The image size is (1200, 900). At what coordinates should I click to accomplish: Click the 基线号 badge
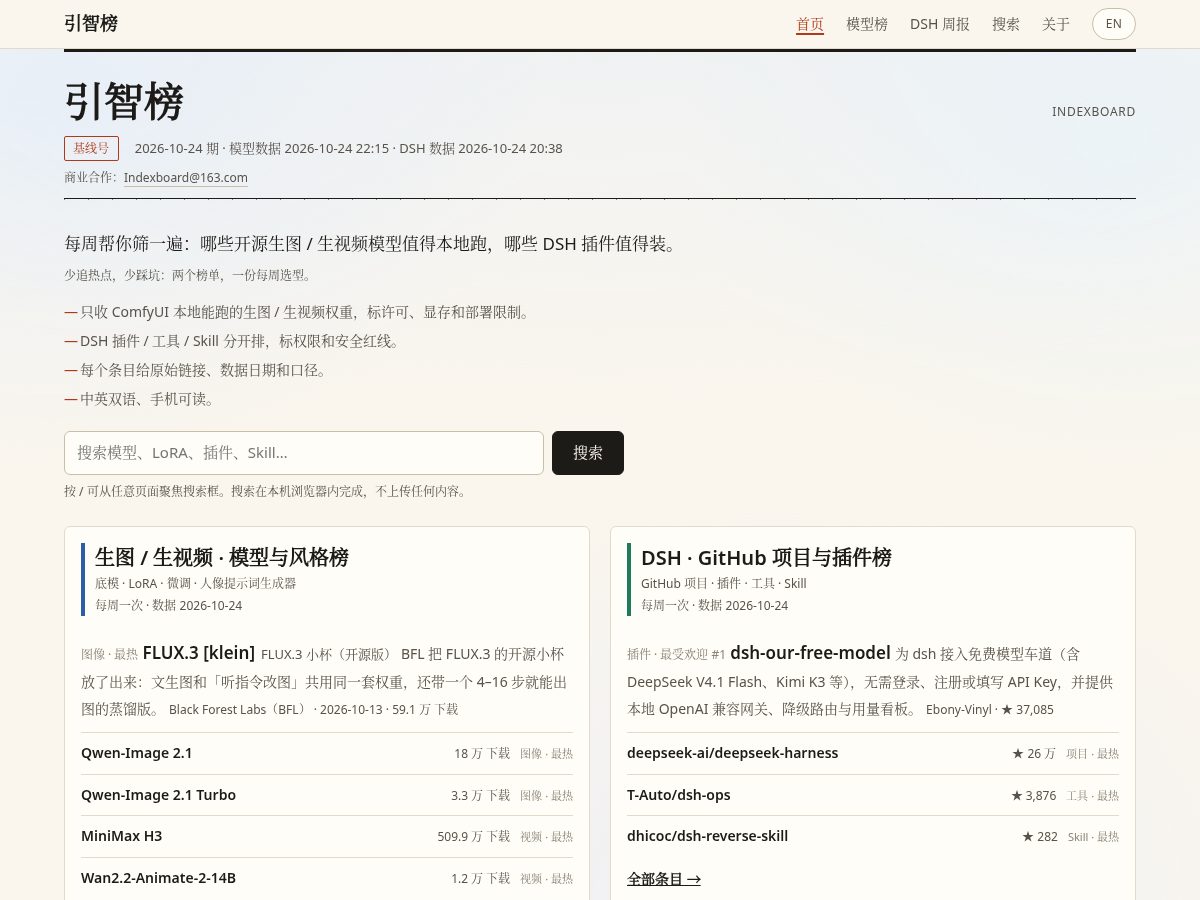[92, 148]
